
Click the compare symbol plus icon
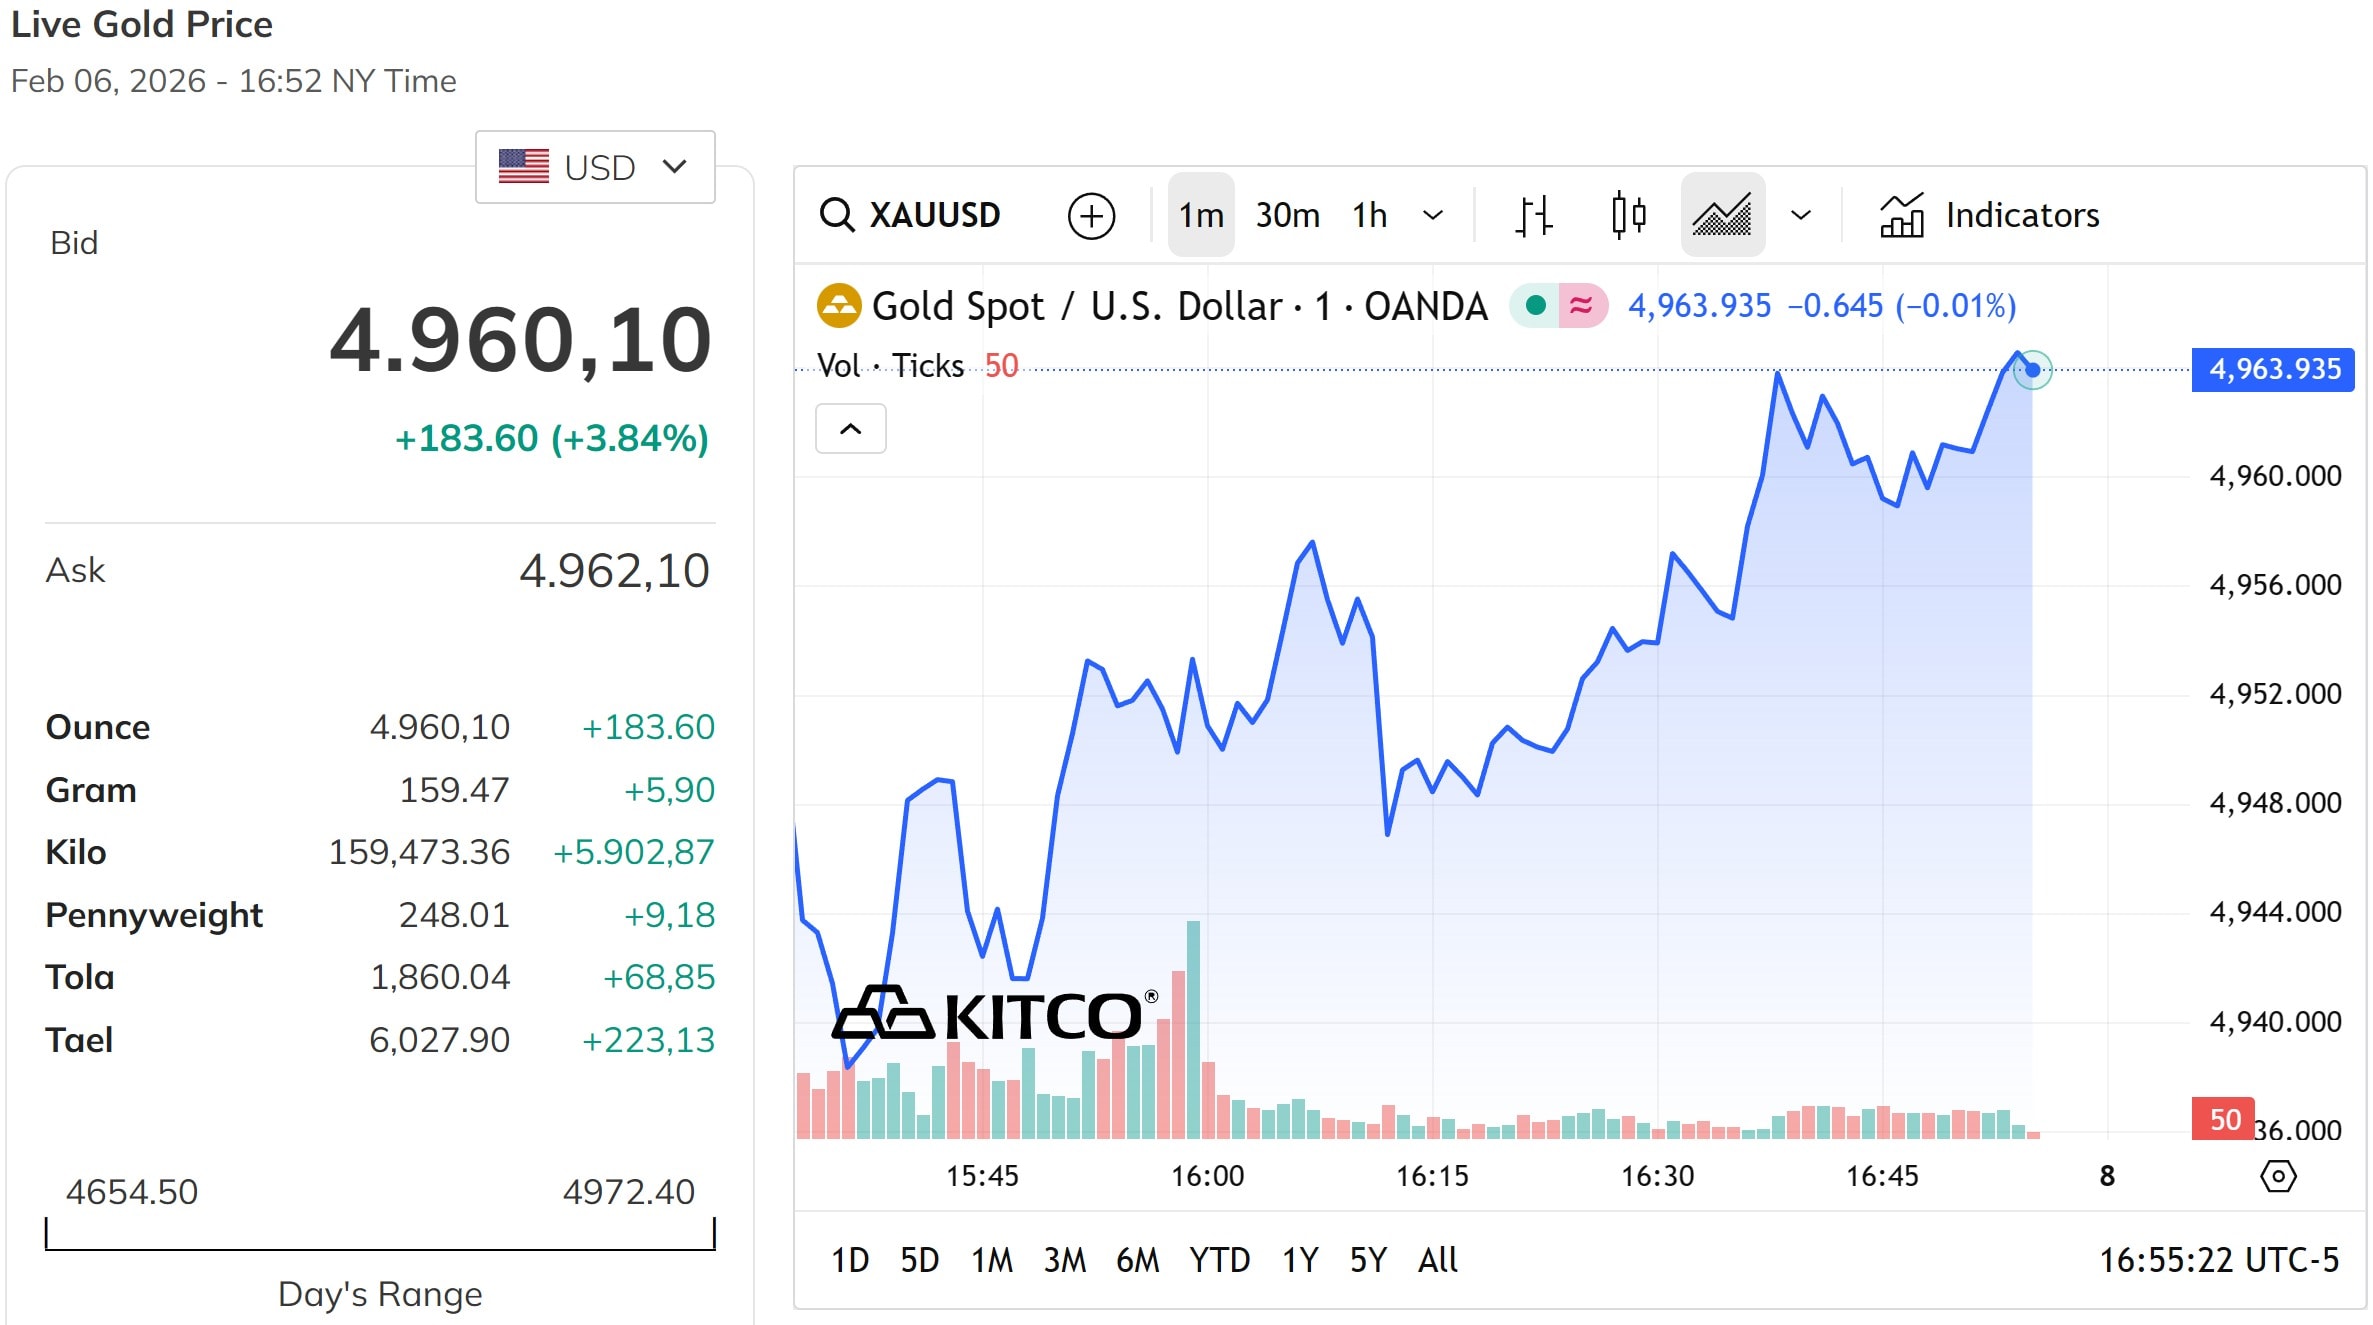1092,215
